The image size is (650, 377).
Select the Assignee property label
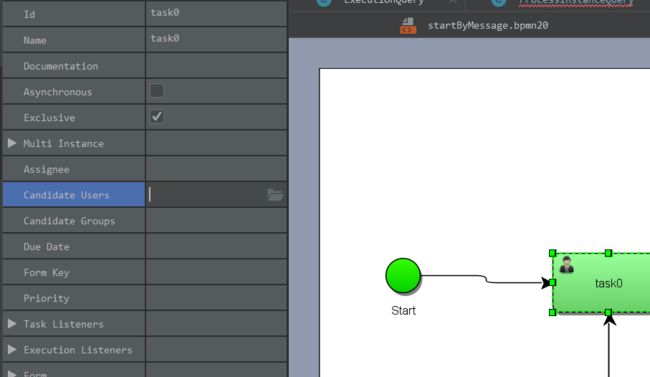46,169
